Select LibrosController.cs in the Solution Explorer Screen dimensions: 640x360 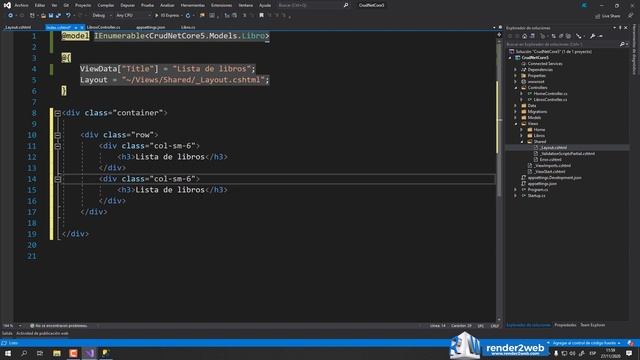tap(550, 100)
